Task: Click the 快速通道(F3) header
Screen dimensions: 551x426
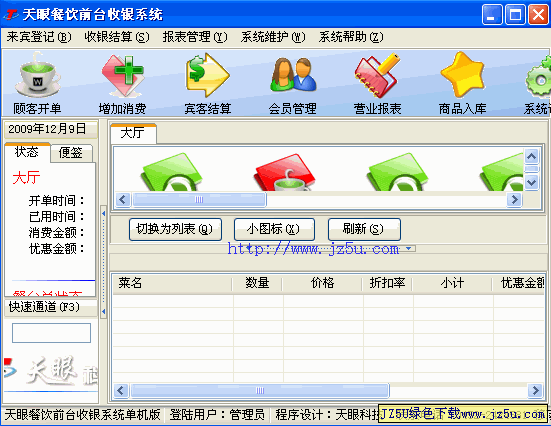Action: (51, 307)
